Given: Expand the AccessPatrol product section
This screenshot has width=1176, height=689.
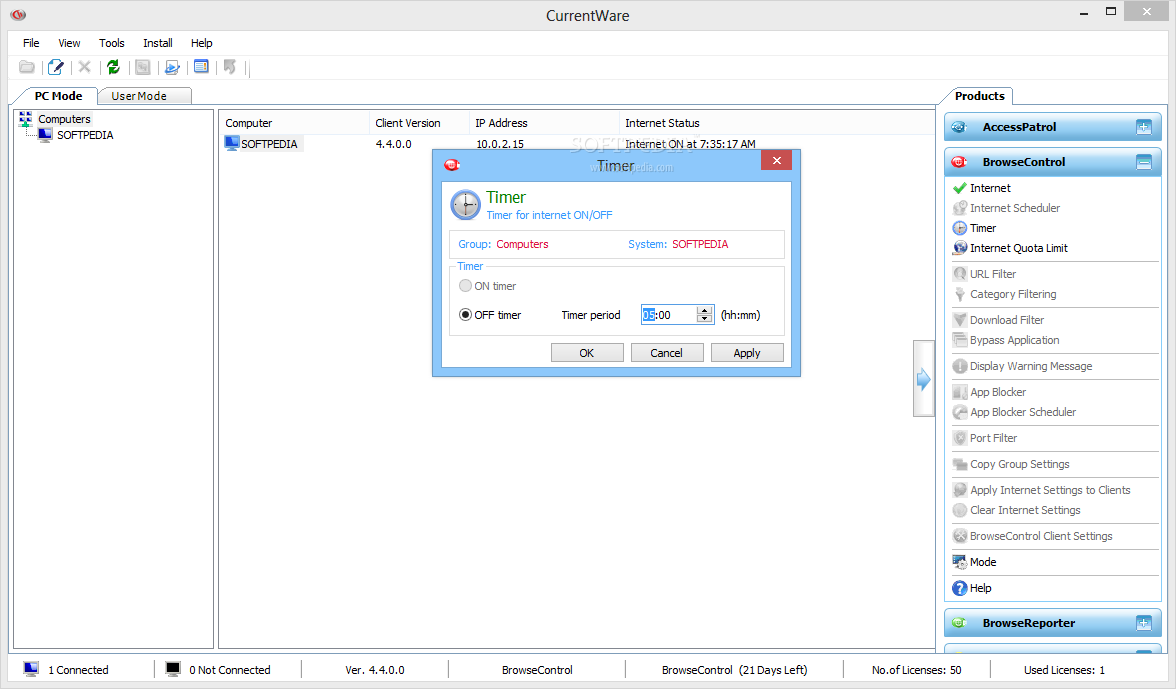Looking at the screenshot, I should [x=1143, y=127].
